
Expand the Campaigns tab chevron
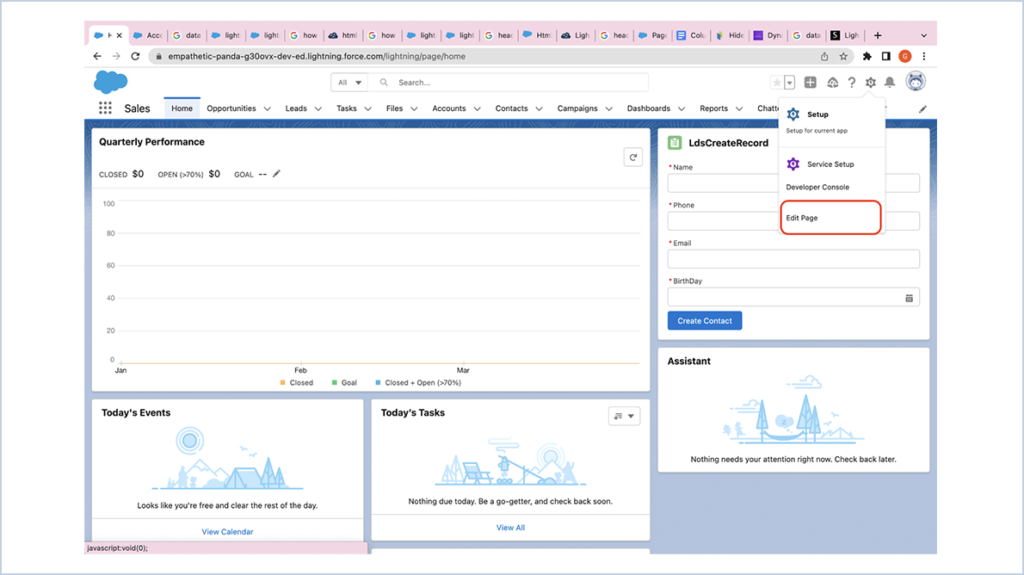click(609, 109)
